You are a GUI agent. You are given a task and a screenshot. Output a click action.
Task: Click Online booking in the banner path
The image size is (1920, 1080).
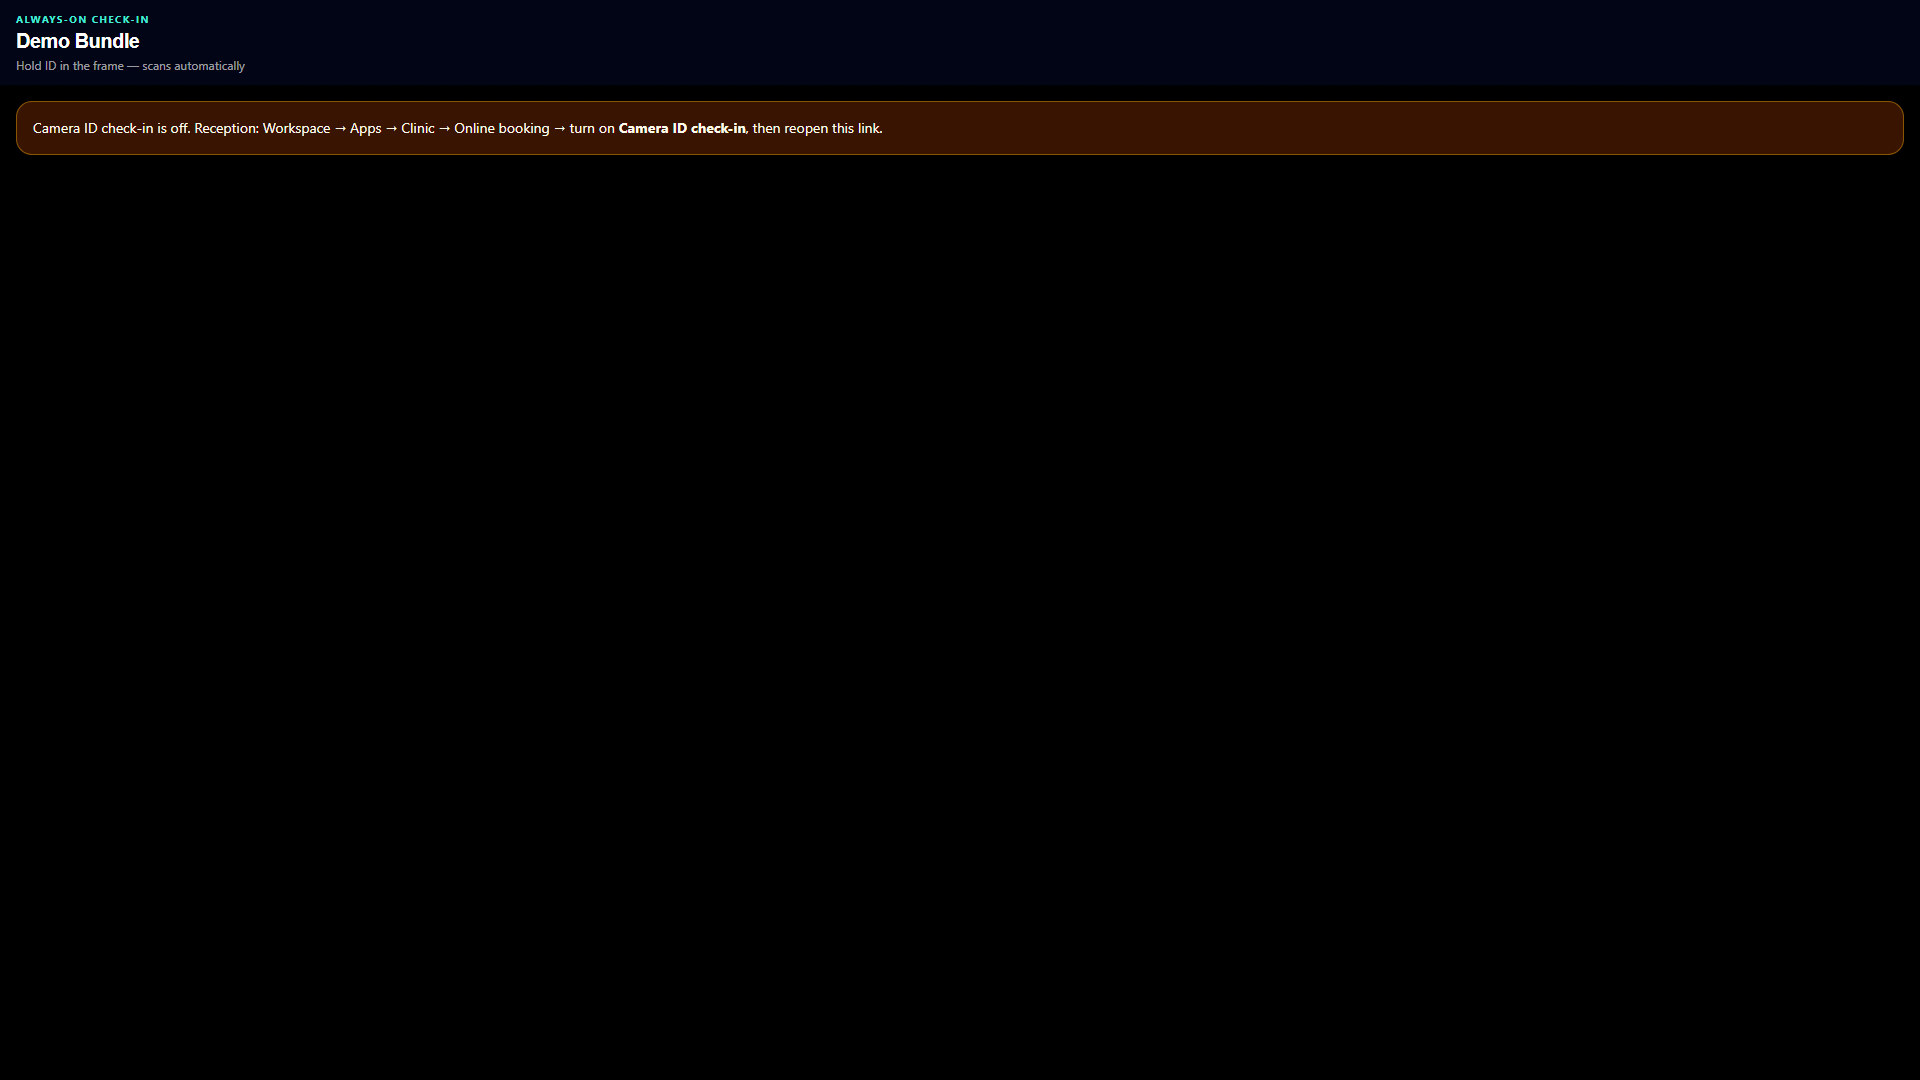pos(502,128)
